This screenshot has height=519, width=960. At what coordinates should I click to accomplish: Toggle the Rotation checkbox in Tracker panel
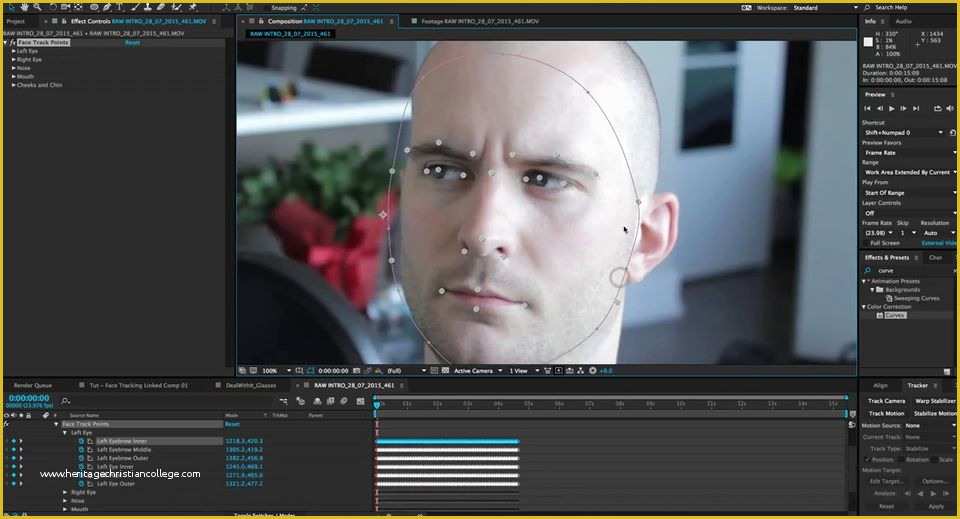coord(901,460)
